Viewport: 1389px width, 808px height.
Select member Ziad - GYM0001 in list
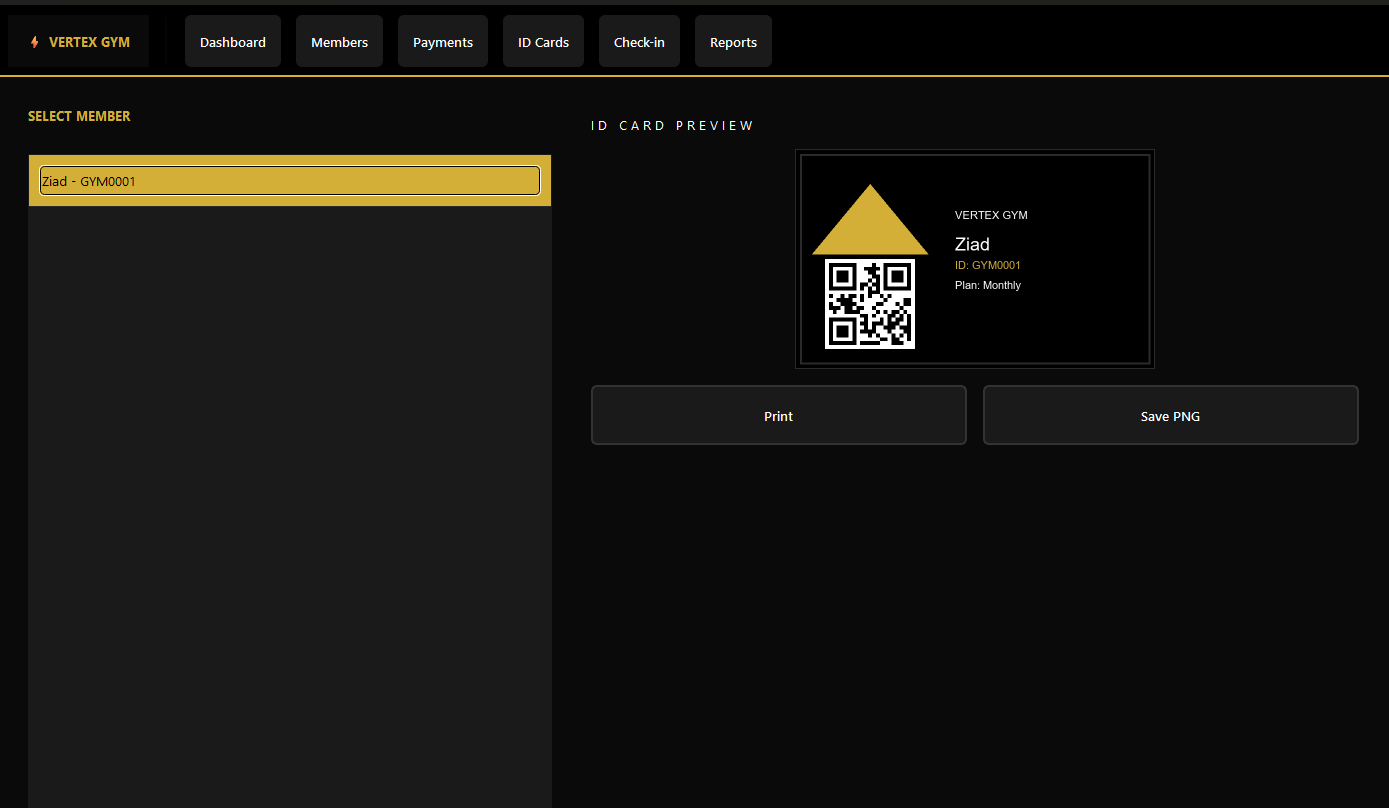coord(290,181)
